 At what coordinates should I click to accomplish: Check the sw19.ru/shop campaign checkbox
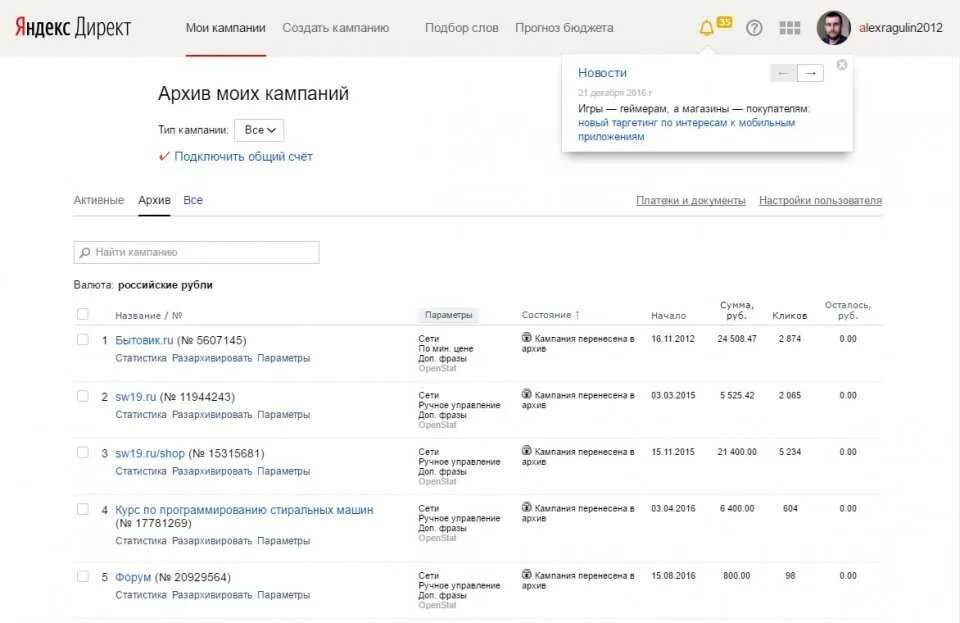pos(83,452)
